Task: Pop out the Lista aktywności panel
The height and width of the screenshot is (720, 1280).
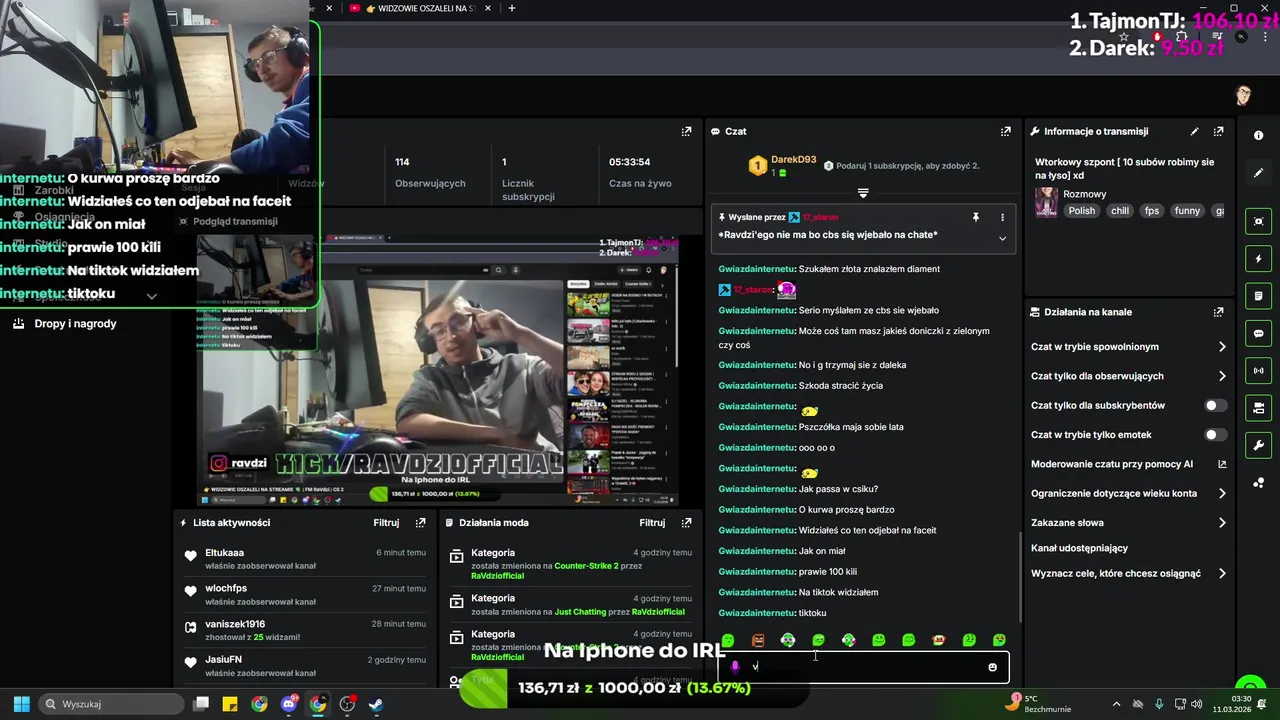Action: [420, 522]
